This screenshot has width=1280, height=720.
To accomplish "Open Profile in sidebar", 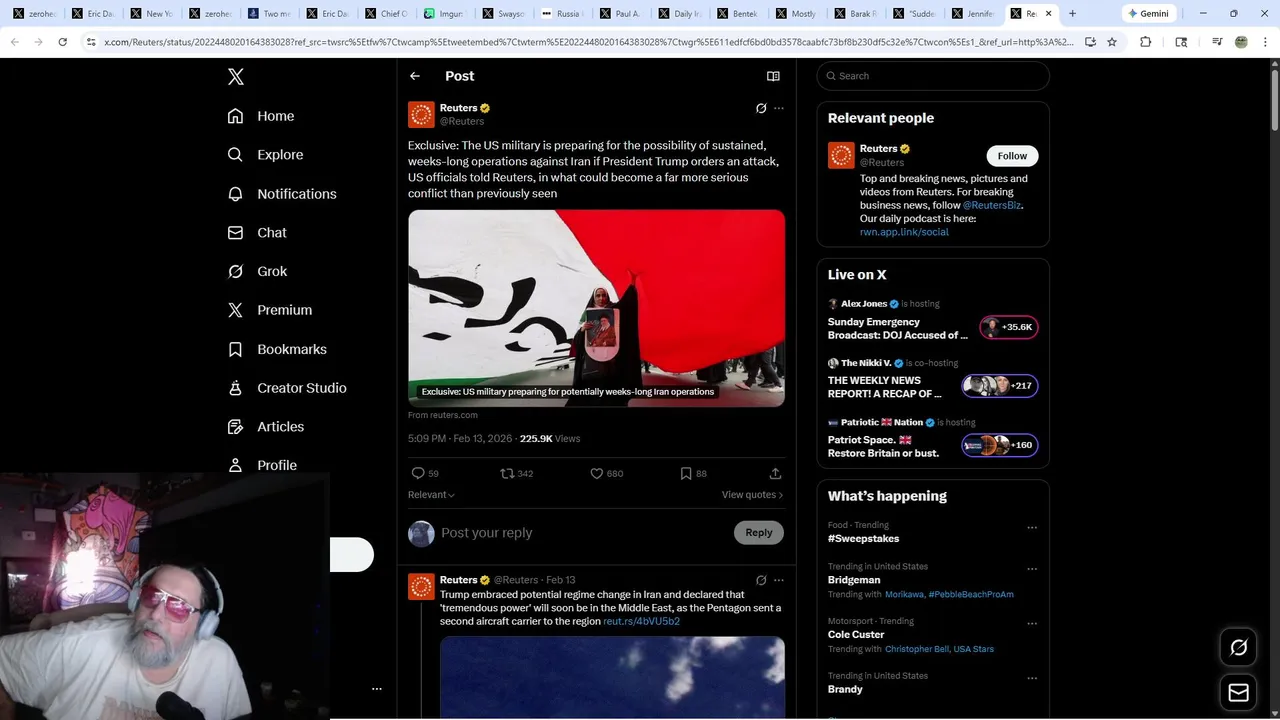I will point(262,465).
